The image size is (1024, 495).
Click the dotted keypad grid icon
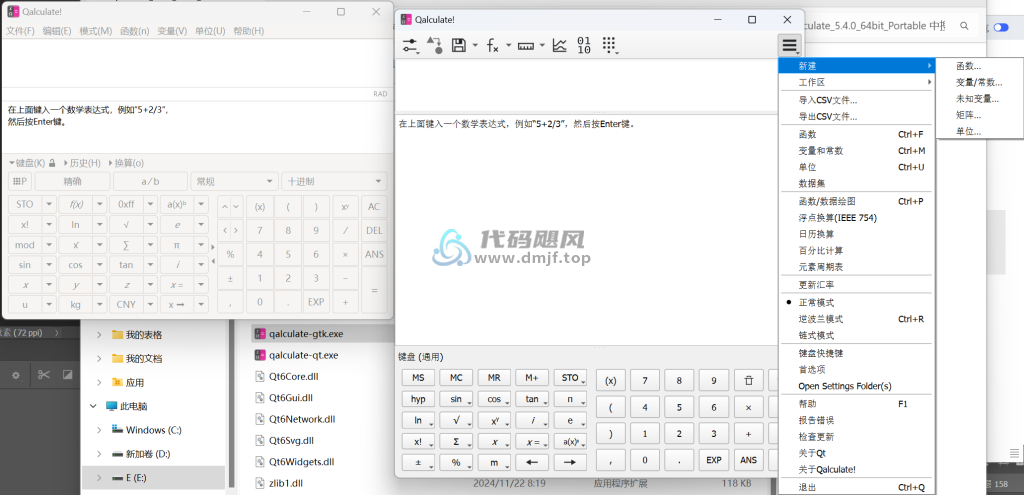(609, 45)
